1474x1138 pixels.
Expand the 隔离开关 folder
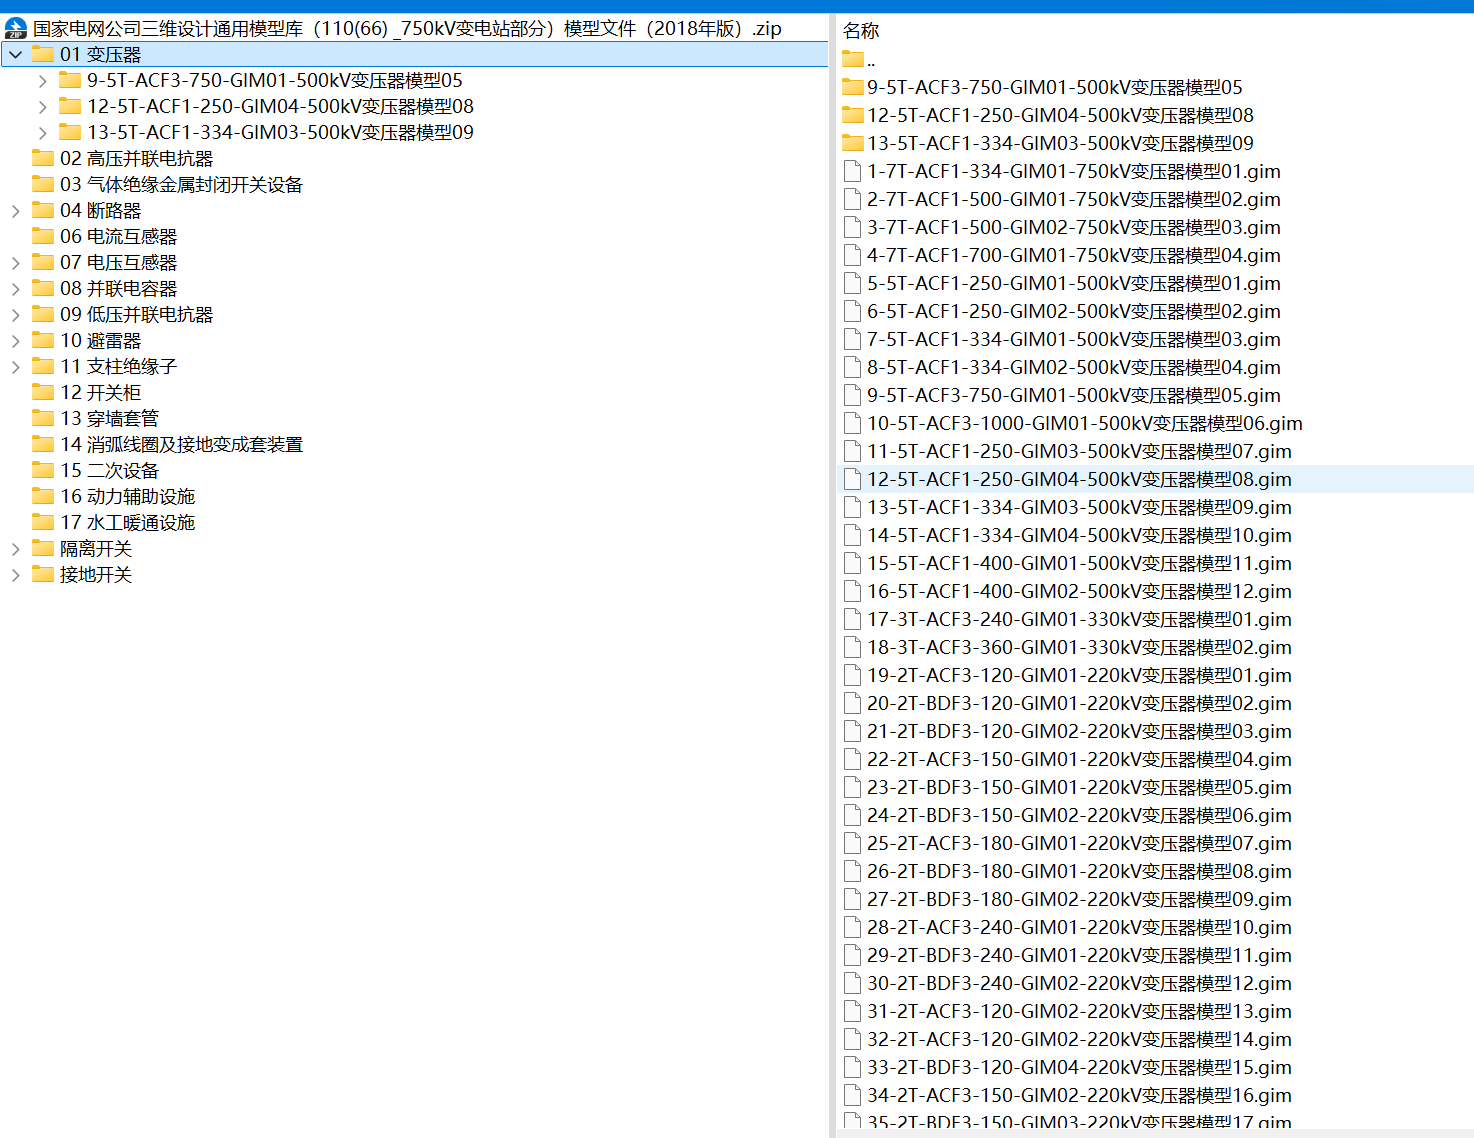tap(16, 548)
